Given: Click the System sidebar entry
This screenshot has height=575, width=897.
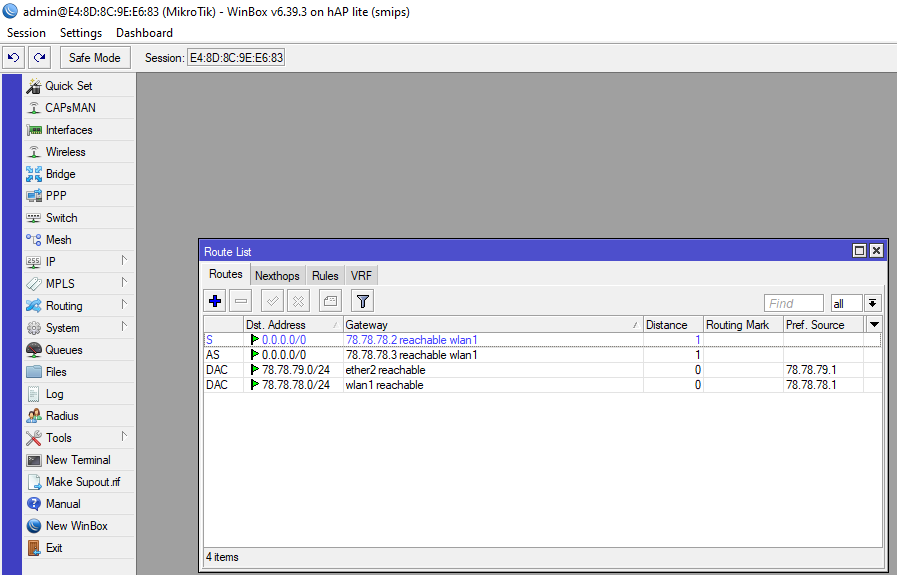Looking at the screenshot, I should coord(79,328).
